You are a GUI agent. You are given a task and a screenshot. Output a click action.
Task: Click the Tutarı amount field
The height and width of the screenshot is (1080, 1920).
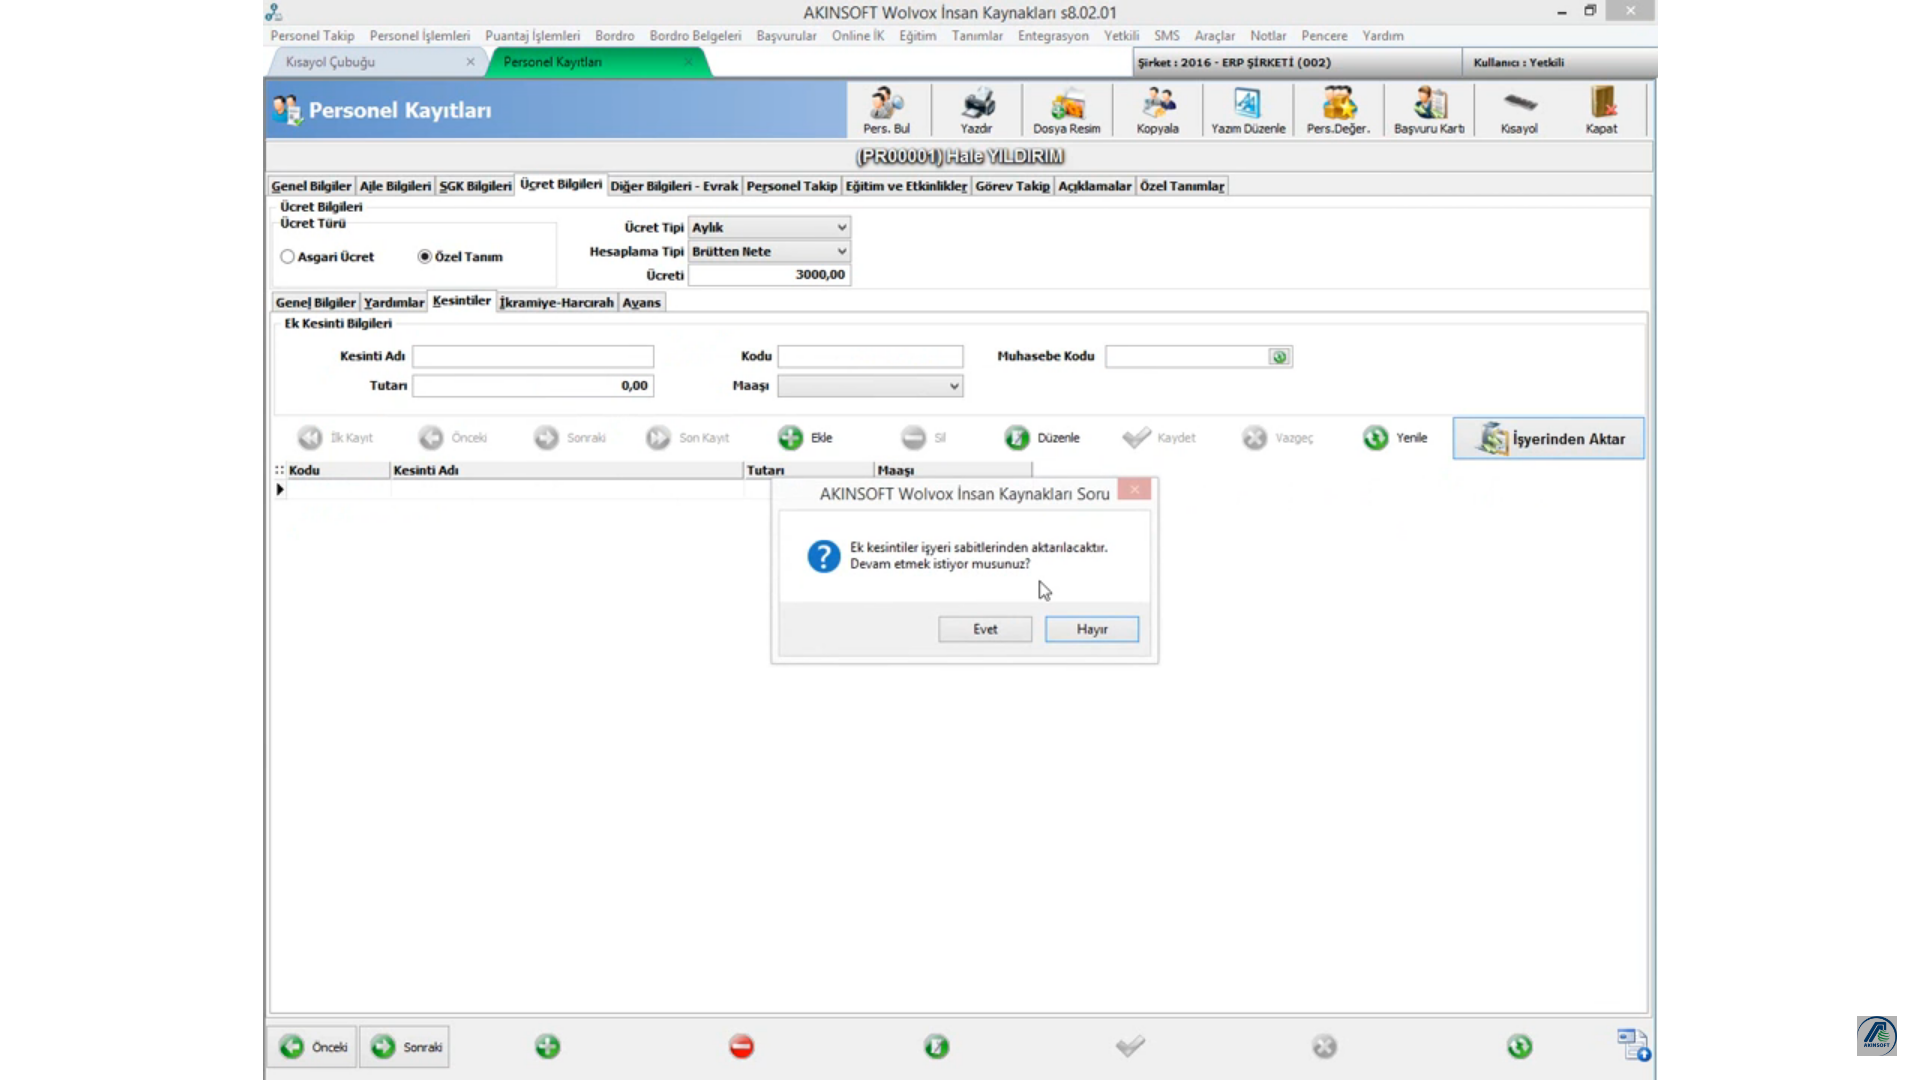coord(533,386)
